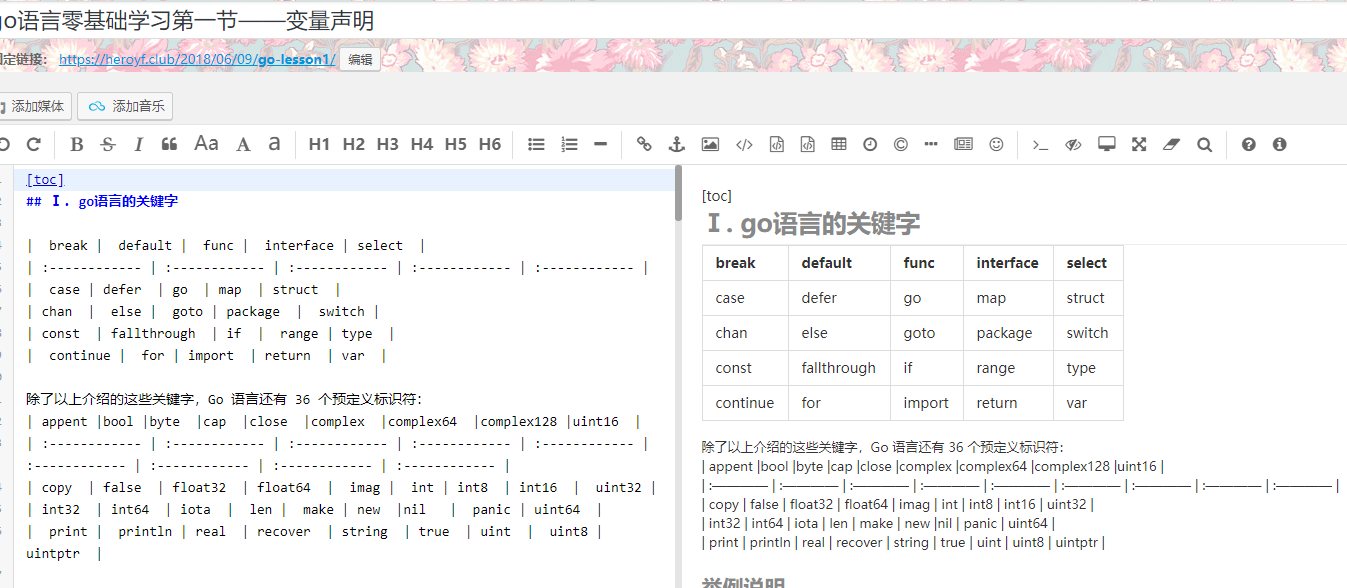Insert preformatted text with first file-code icon
This screenshot has height=588, width=1347.
(776, 144)
